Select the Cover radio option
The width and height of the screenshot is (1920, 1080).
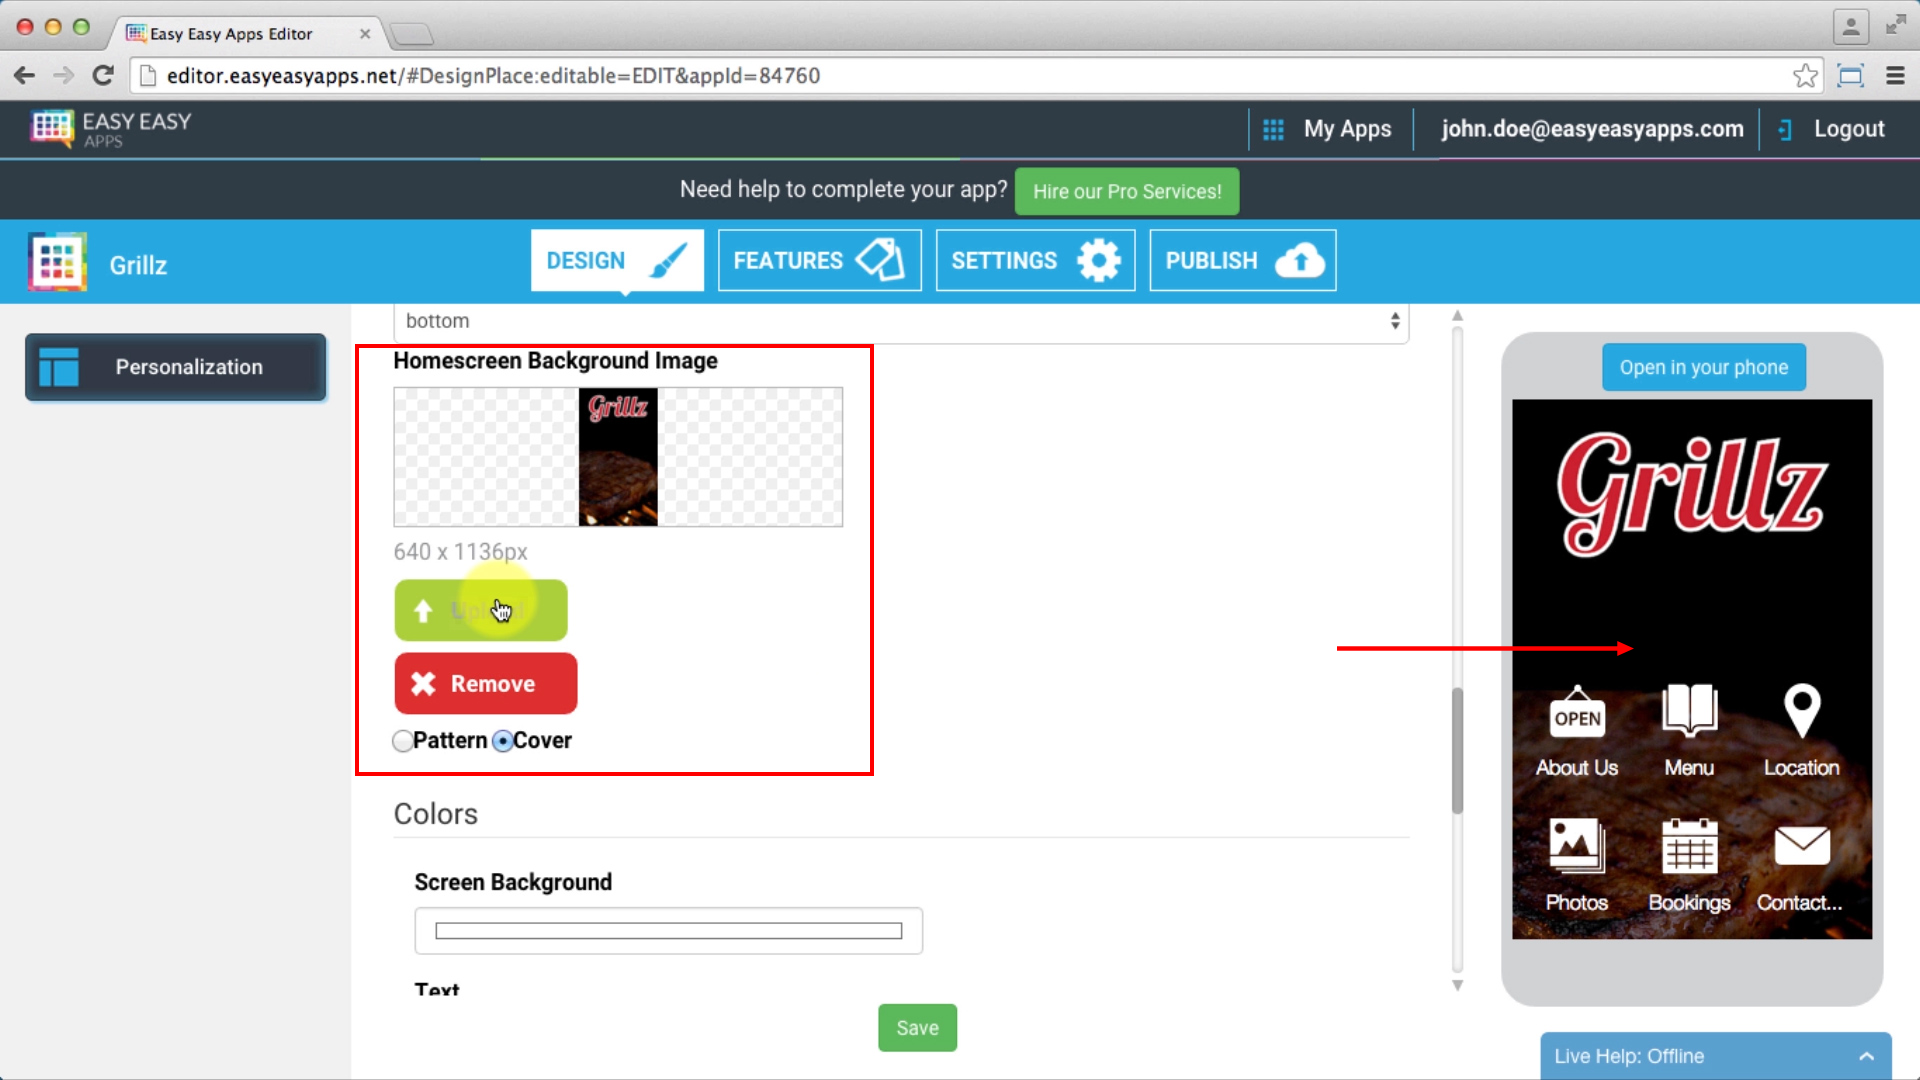tap(503, 741)
